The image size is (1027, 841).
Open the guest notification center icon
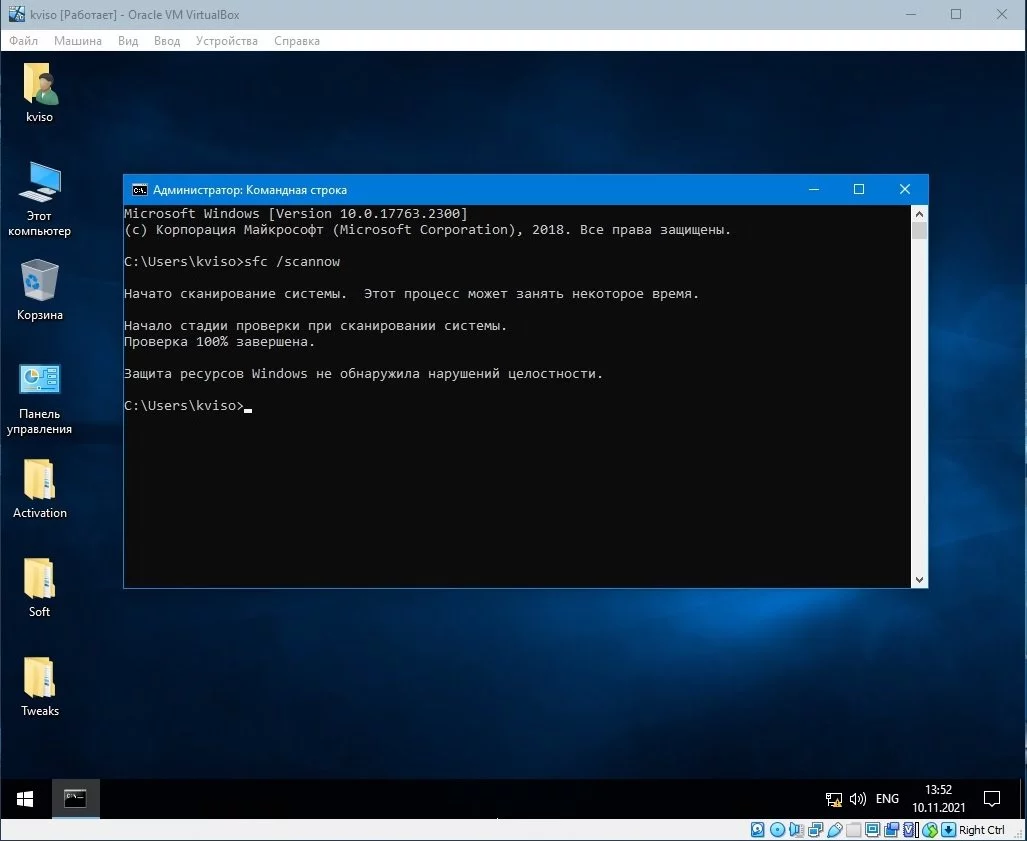tap(992, 799)
